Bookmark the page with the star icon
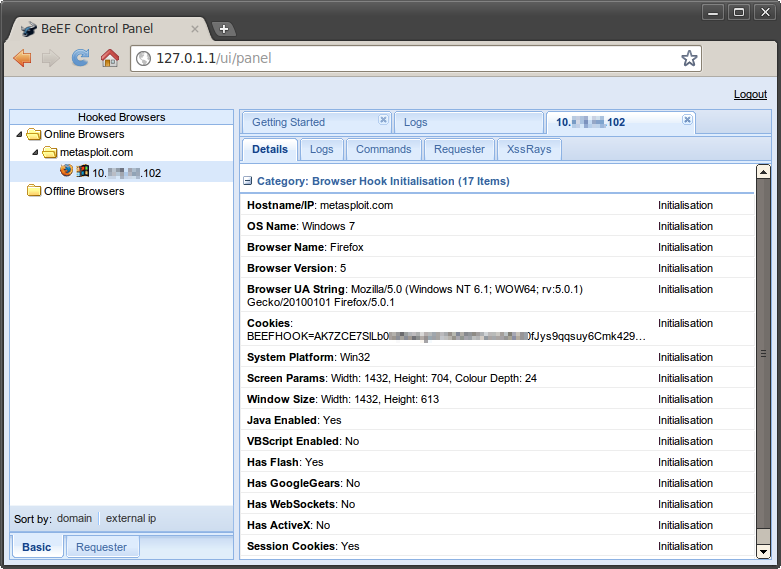The image size is (781, 569). [x=689, y=58]
